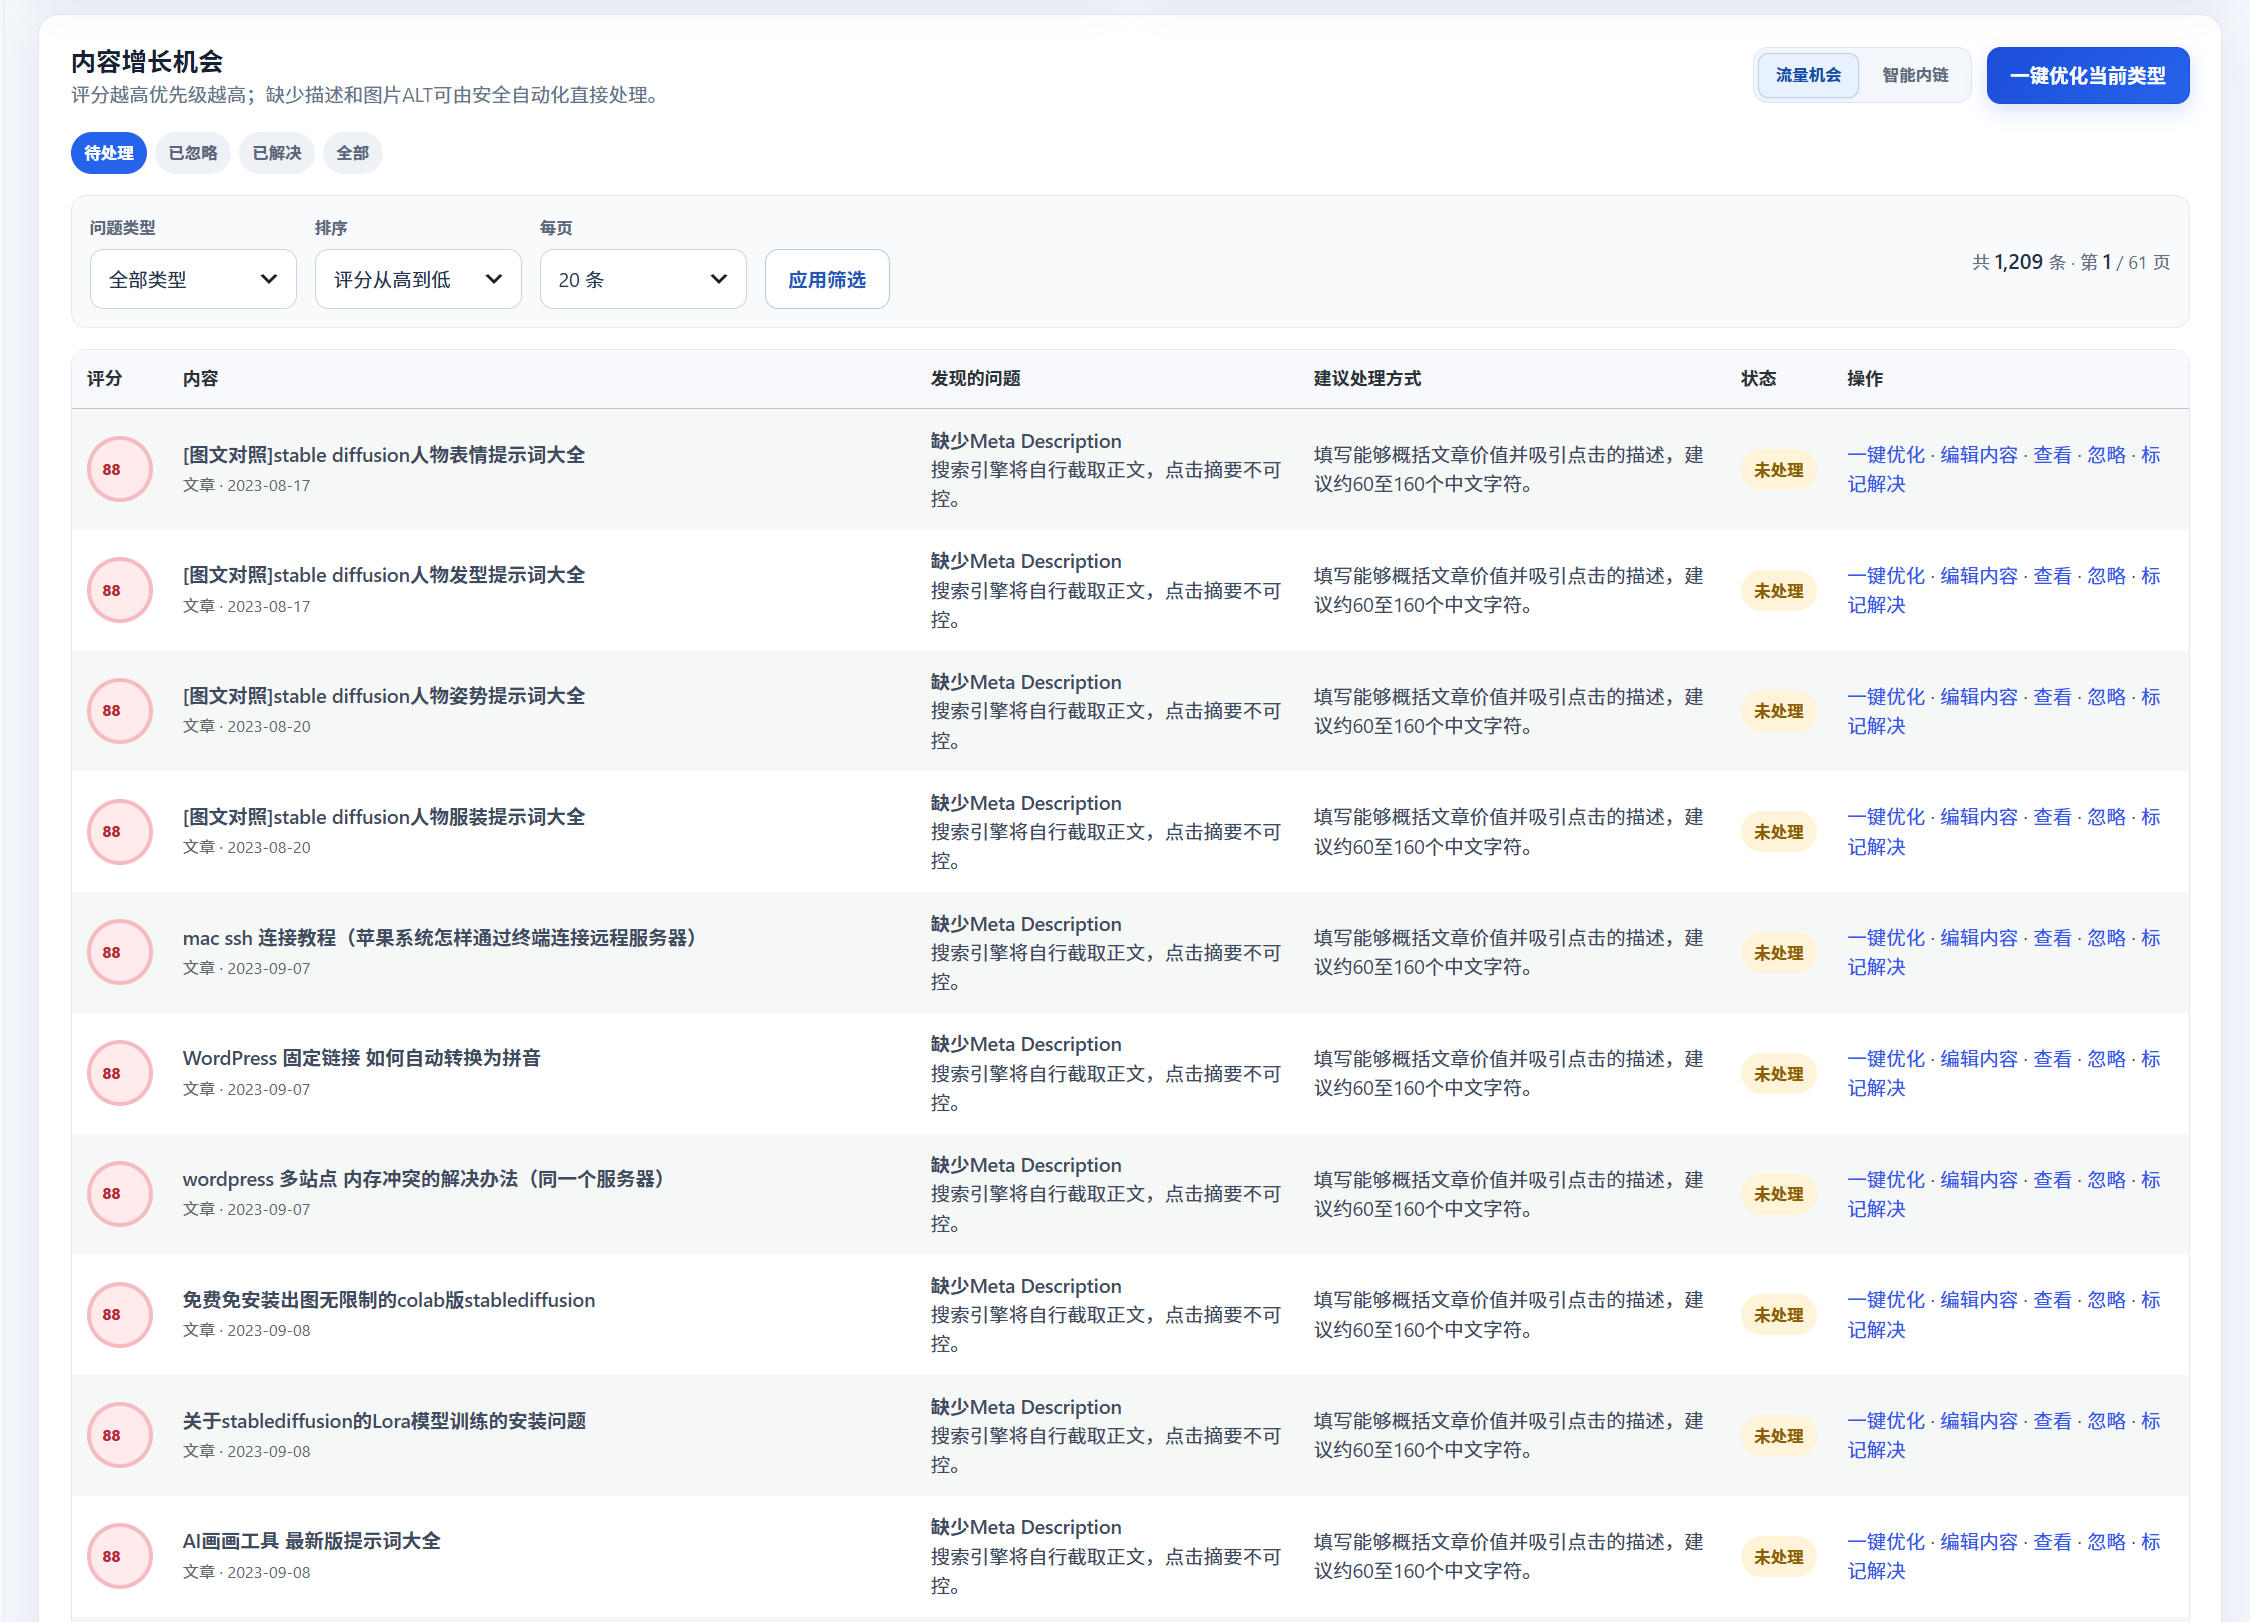The image size is (2250, 1622).
Task: Select the 待处理 filter tab
Action: tap(109, 153)
